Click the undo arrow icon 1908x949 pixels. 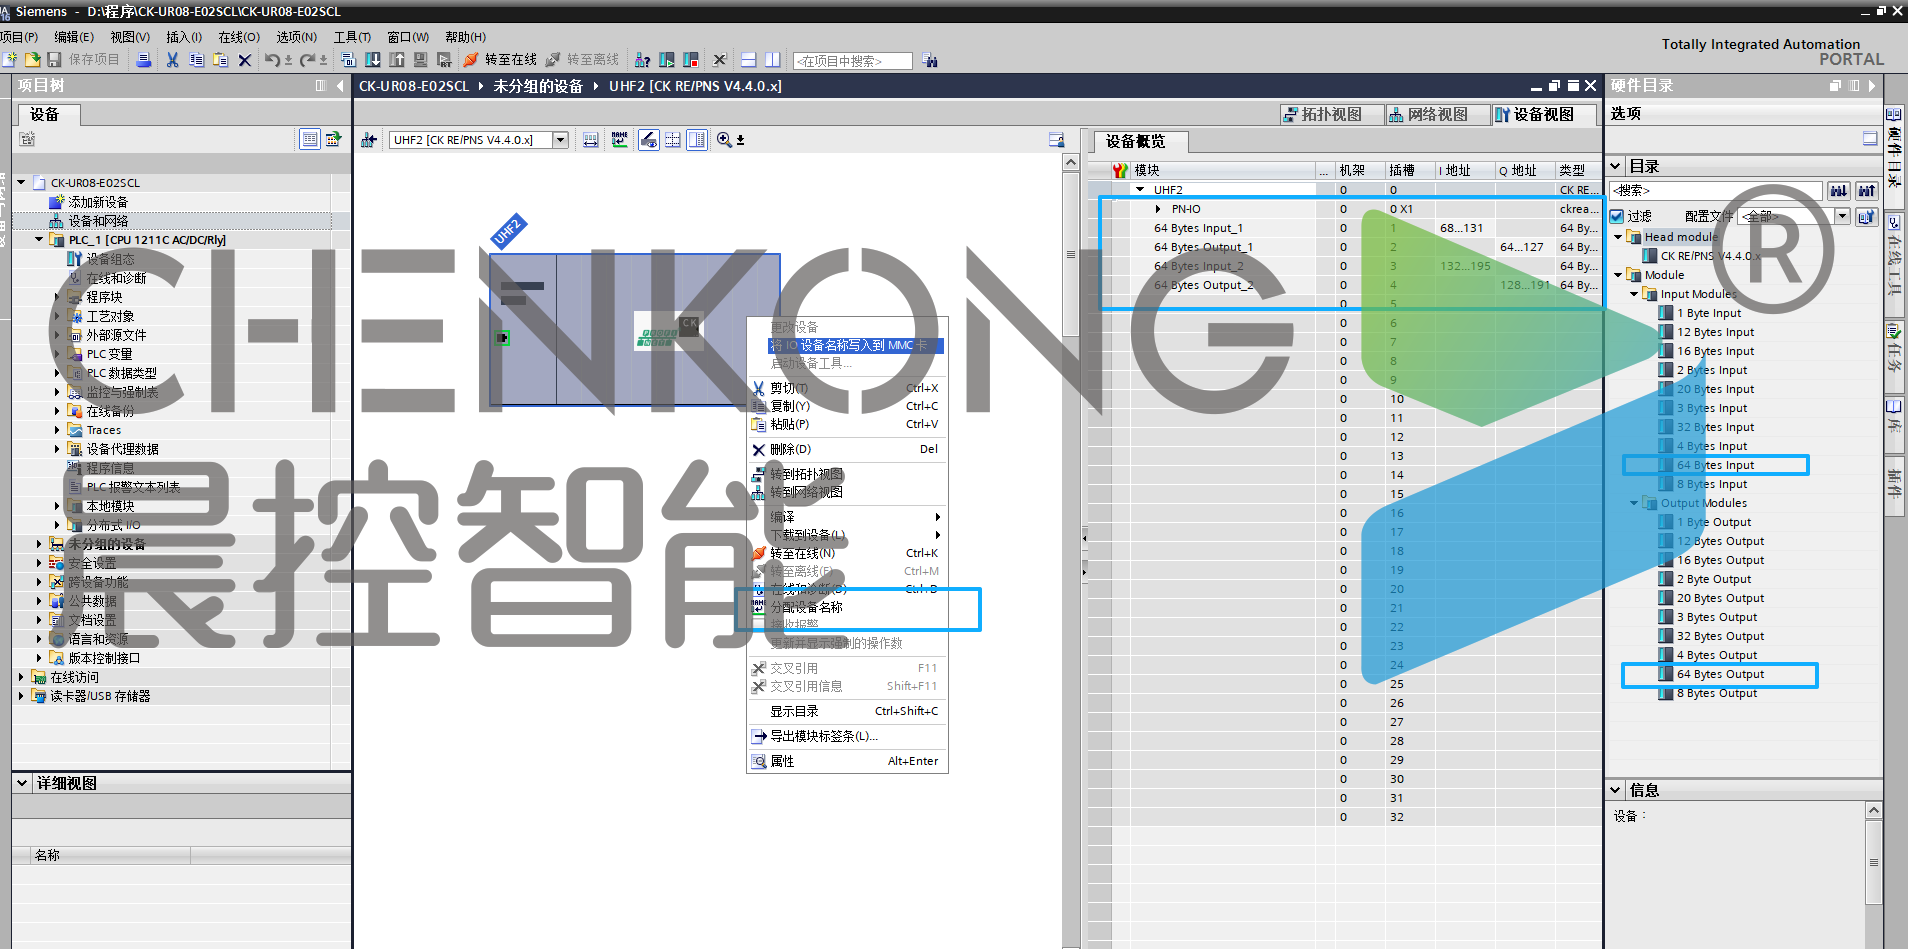[272, 60]
